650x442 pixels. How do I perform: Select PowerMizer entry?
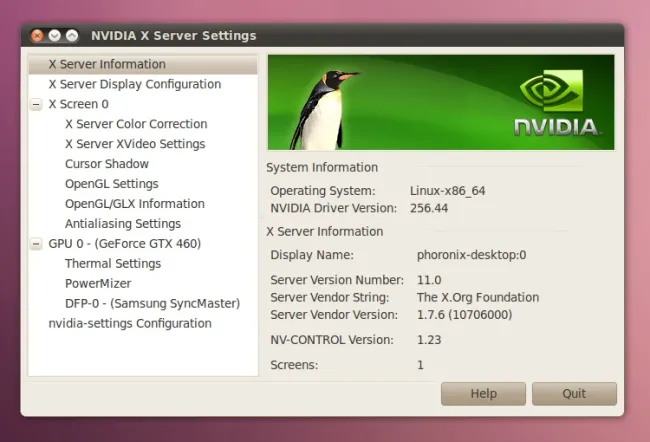98,284
